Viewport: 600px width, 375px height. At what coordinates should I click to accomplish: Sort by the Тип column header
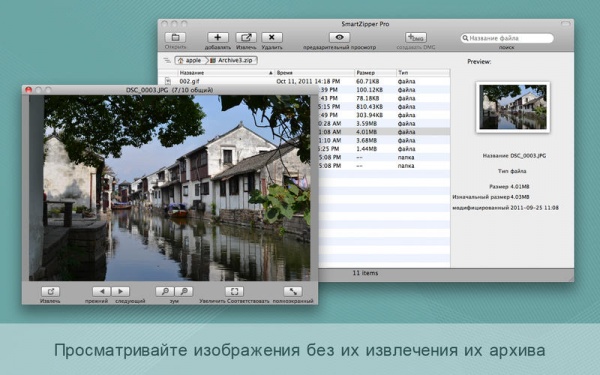tap(423, 72)
